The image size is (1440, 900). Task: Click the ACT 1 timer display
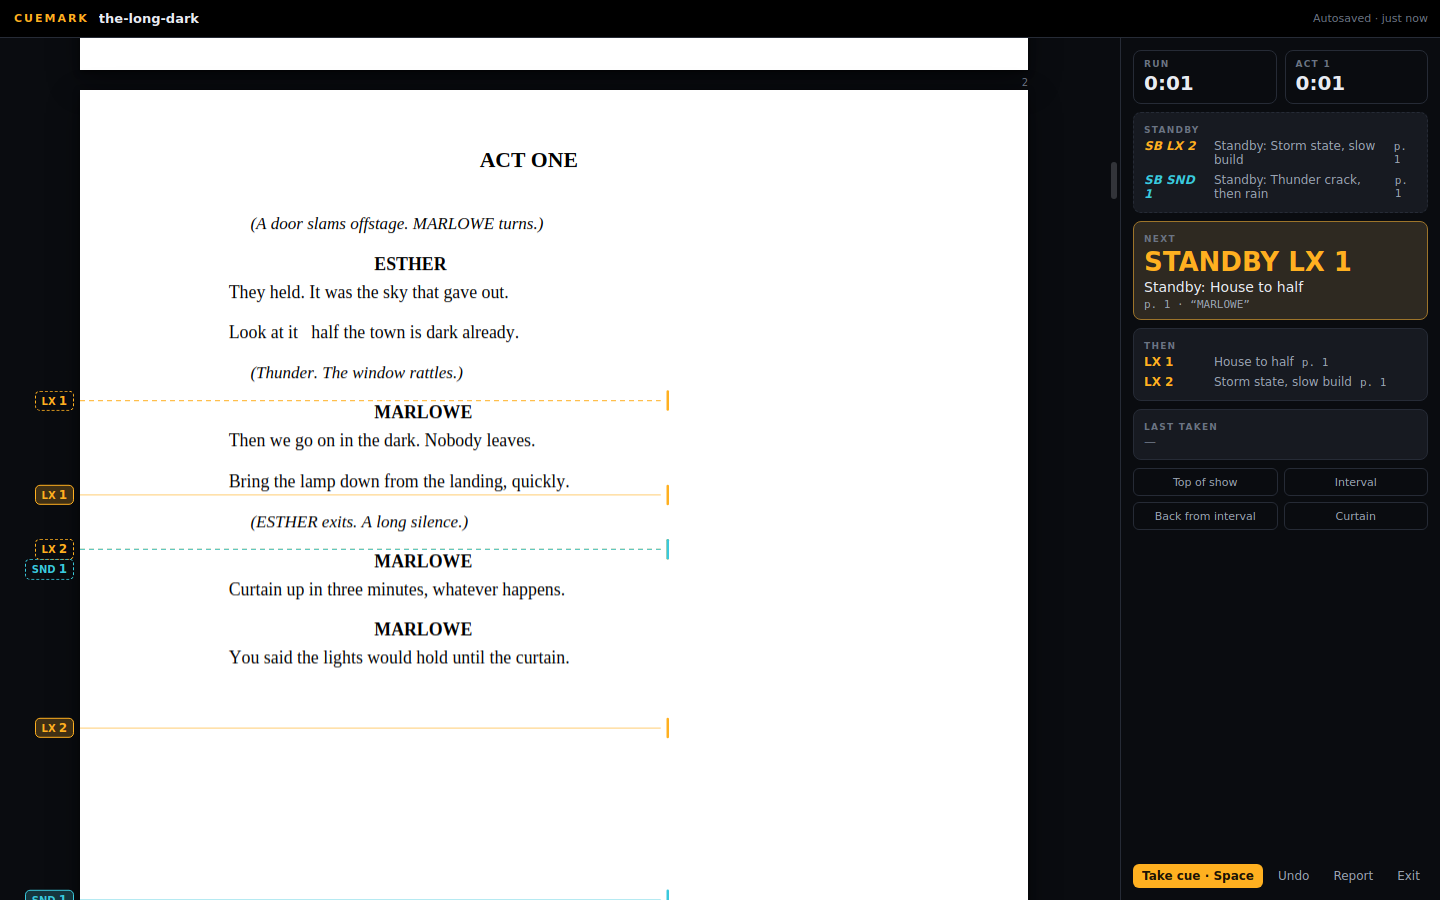[1356, 77]
